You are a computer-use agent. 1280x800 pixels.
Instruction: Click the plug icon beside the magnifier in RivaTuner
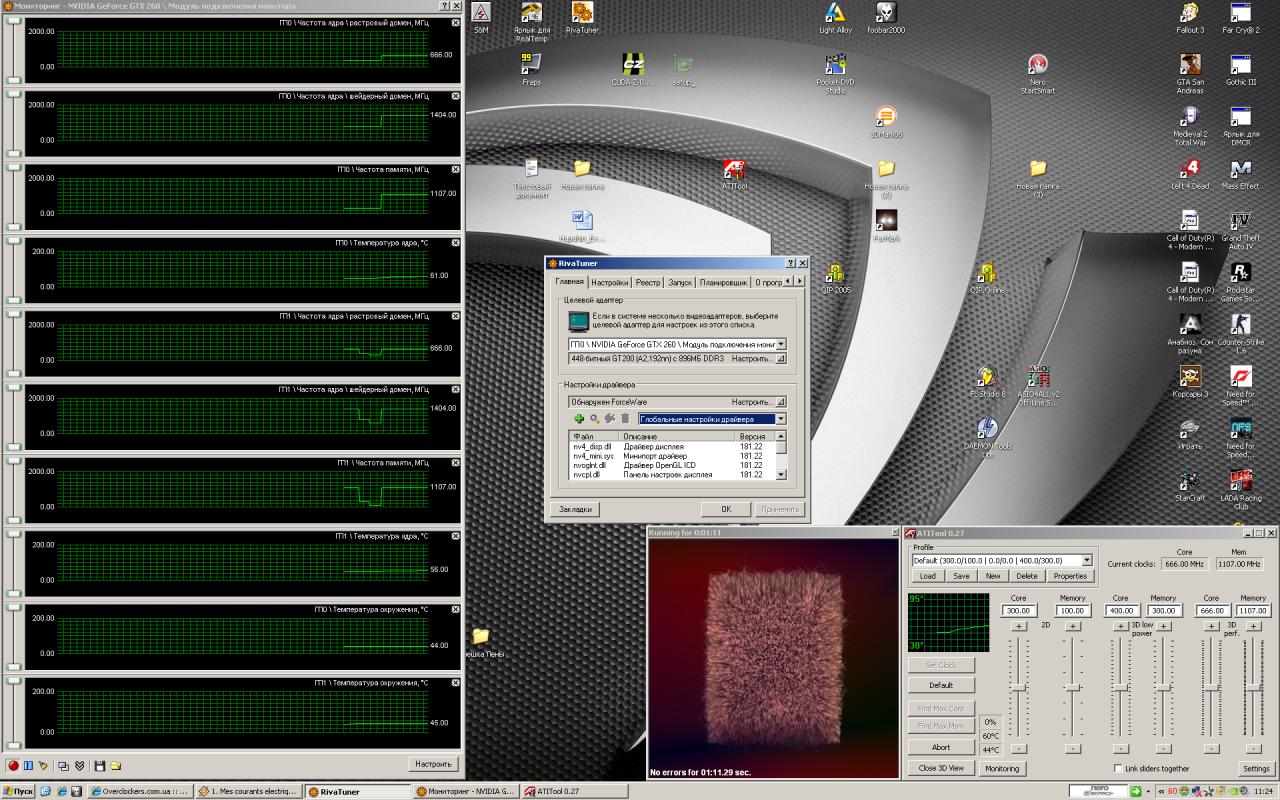[x=609, y=419]
